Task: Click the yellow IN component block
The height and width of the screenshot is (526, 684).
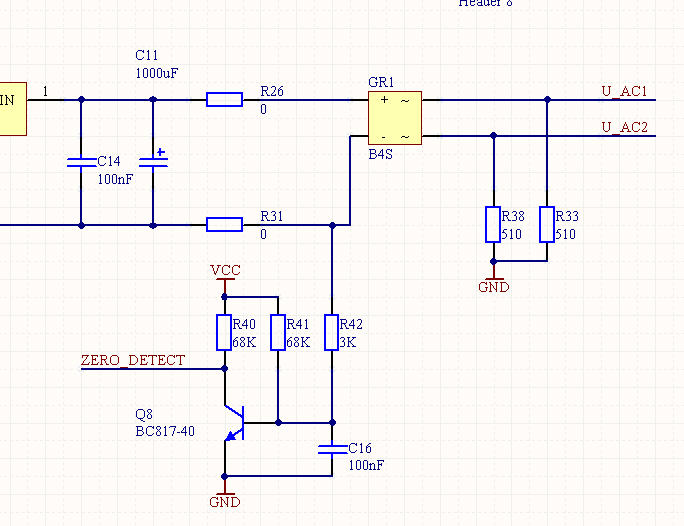Action: tap(13, 109)
